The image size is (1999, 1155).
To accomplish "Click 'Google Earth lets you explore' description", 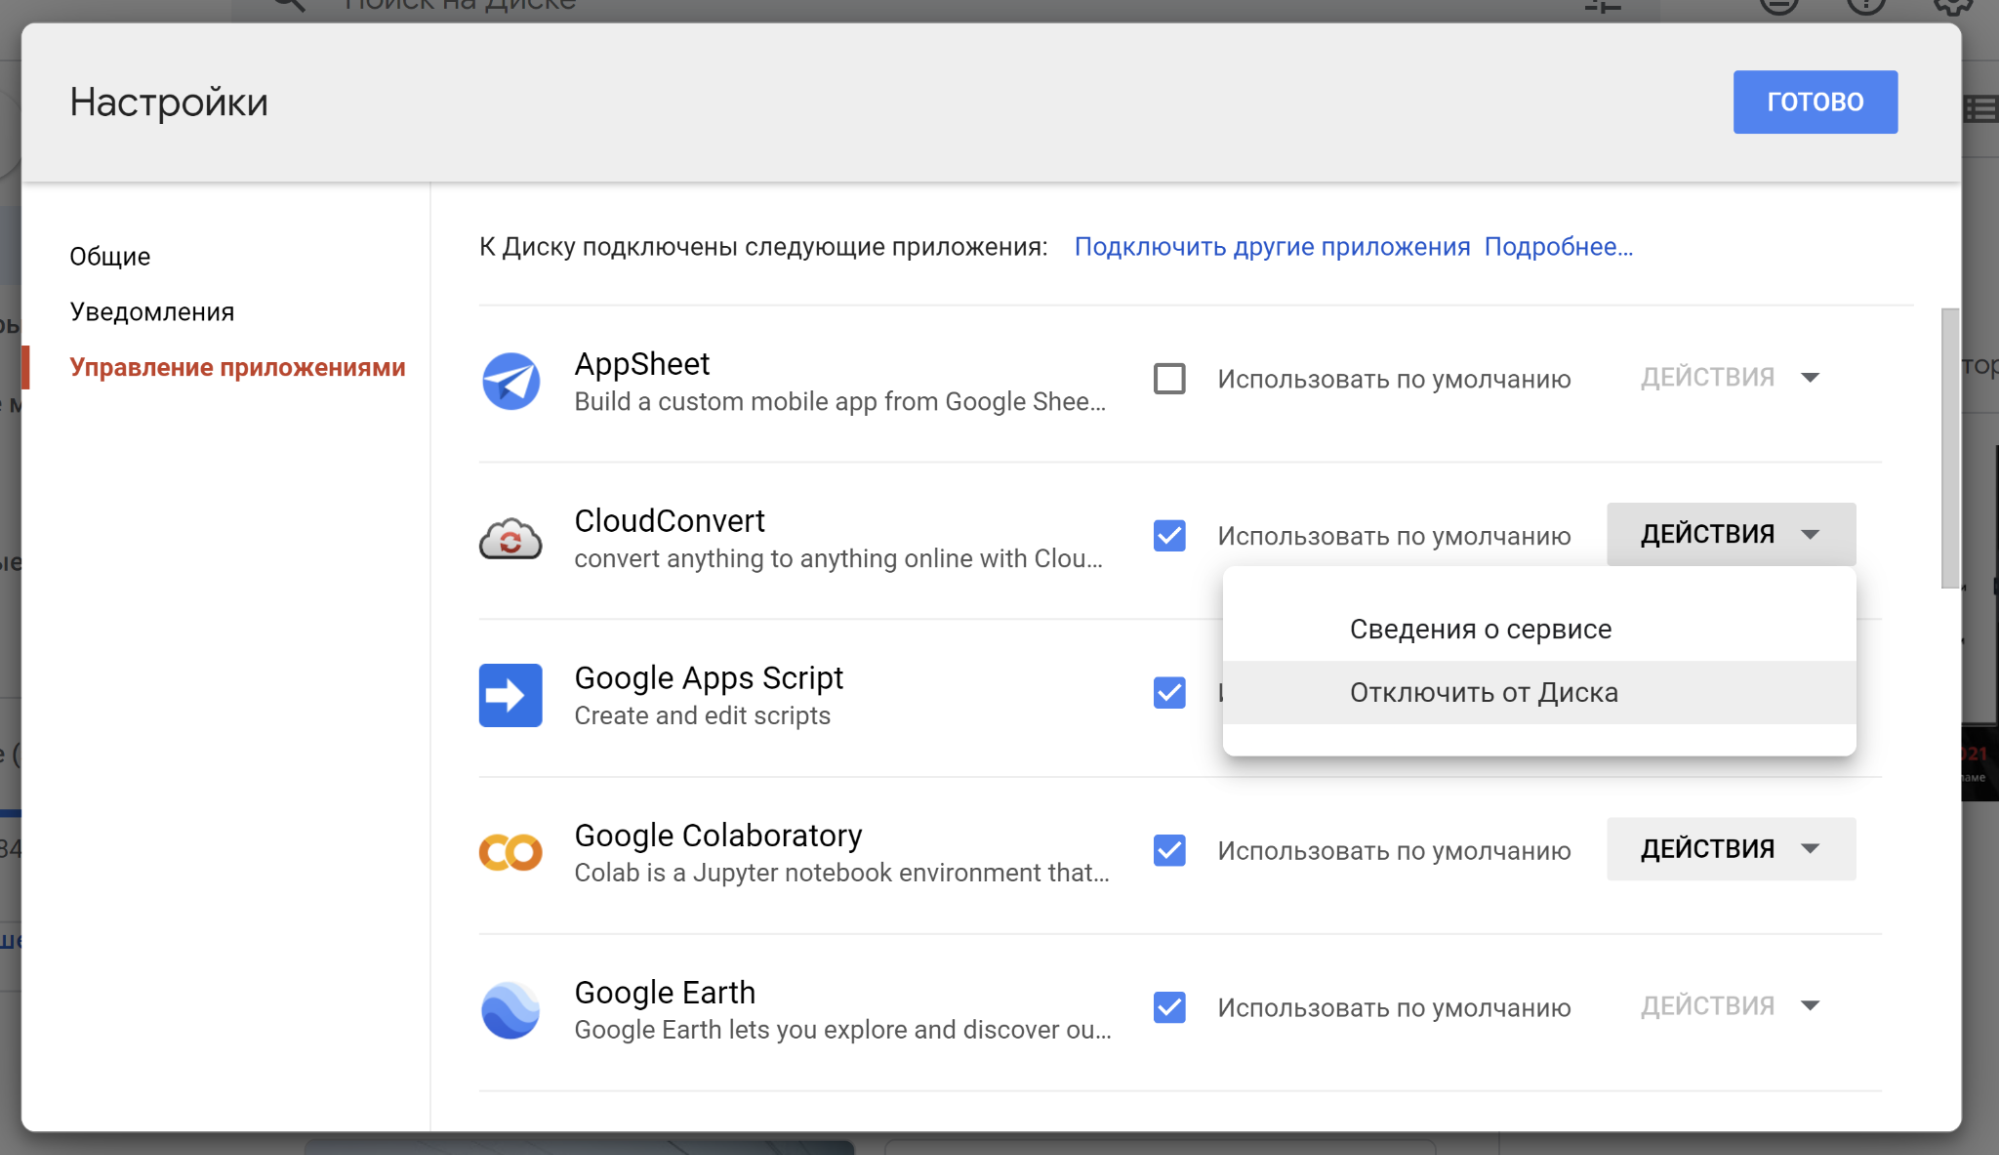I will pyautogui.click(x=843, y=1030).
